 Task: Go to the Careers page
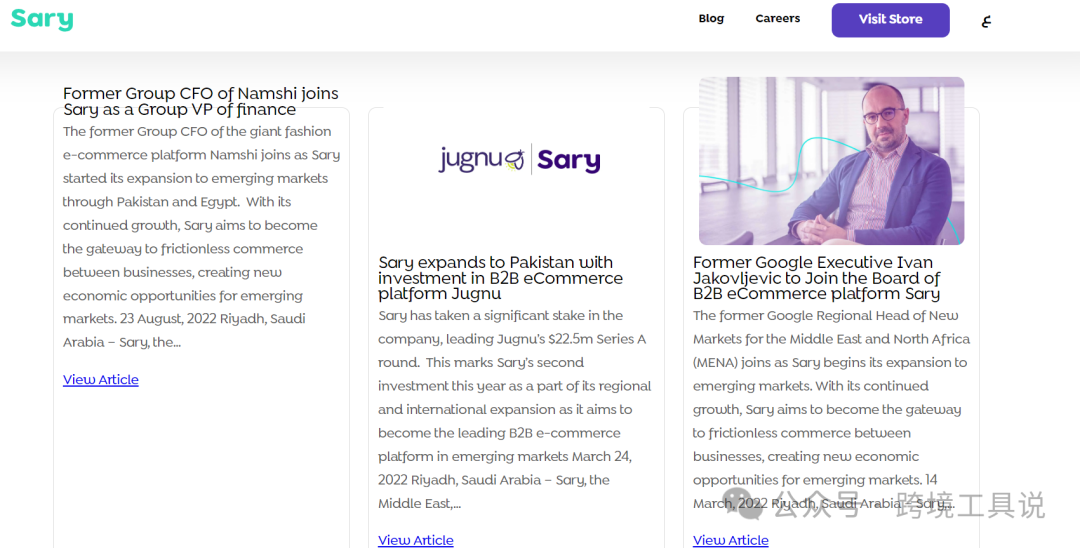777,19
